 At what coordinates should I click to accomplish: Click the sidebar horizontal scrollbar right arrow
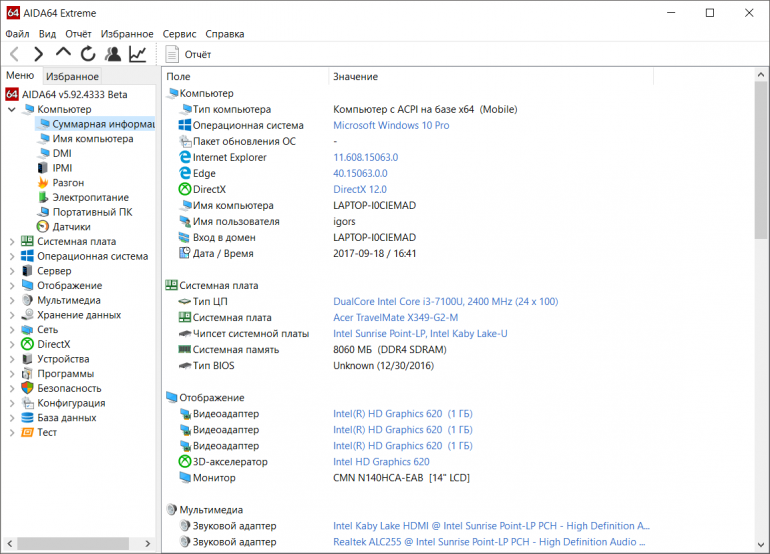pos(147,543)
